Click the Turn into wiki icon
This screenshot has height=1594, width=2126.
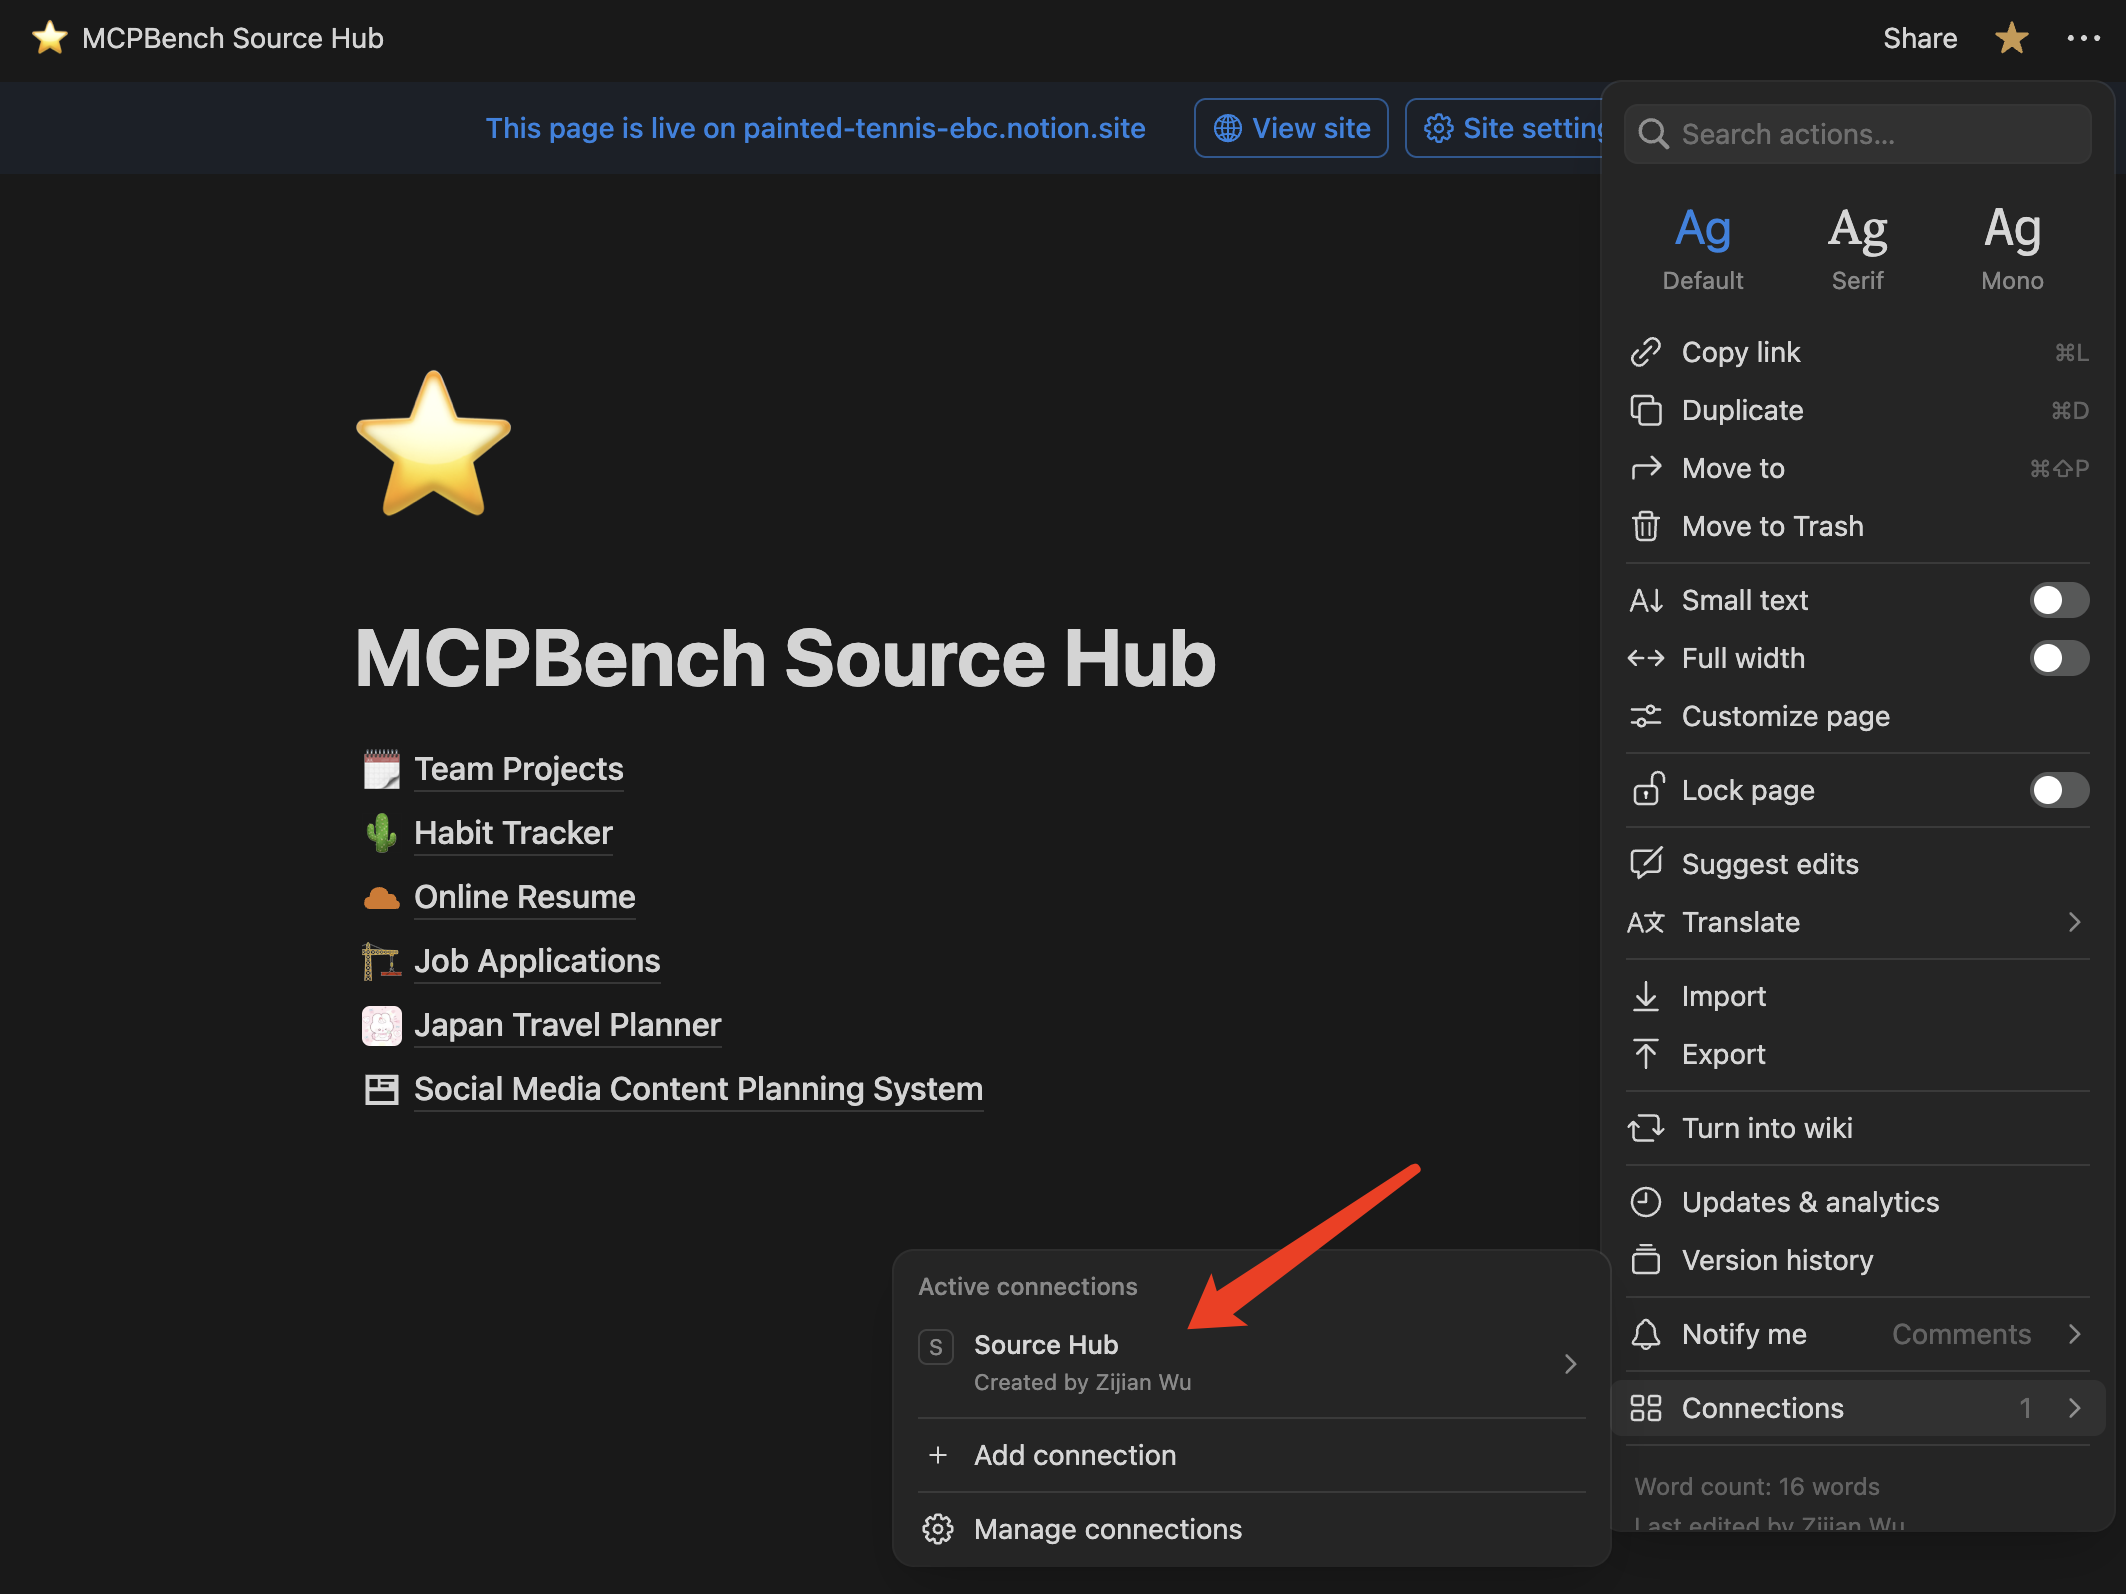1645,1128
